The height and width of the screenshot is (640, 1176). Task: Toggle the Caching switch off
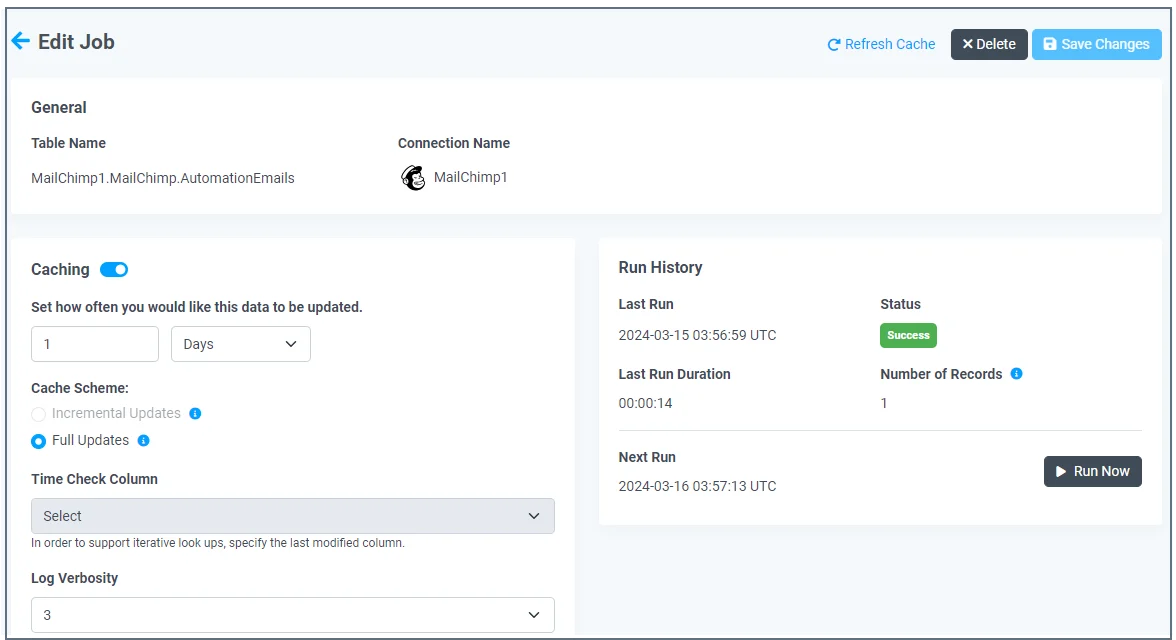pos(114,269)
